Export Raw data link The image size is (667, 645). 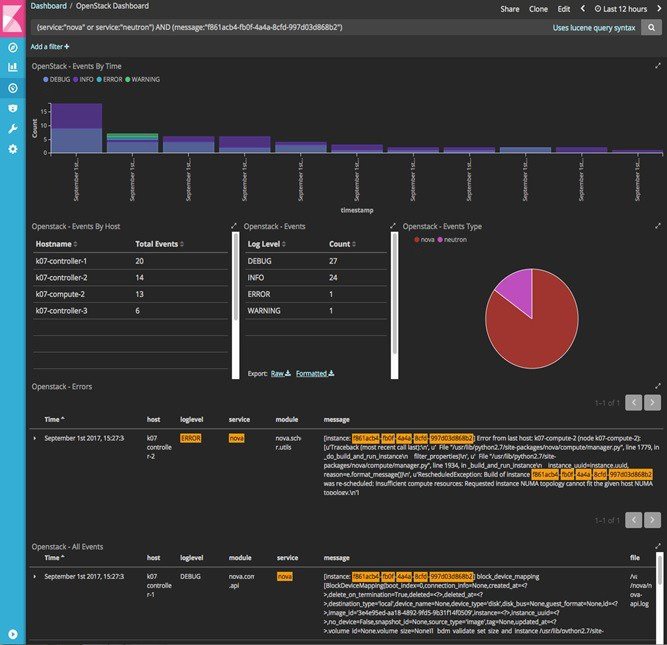[281, 374]
